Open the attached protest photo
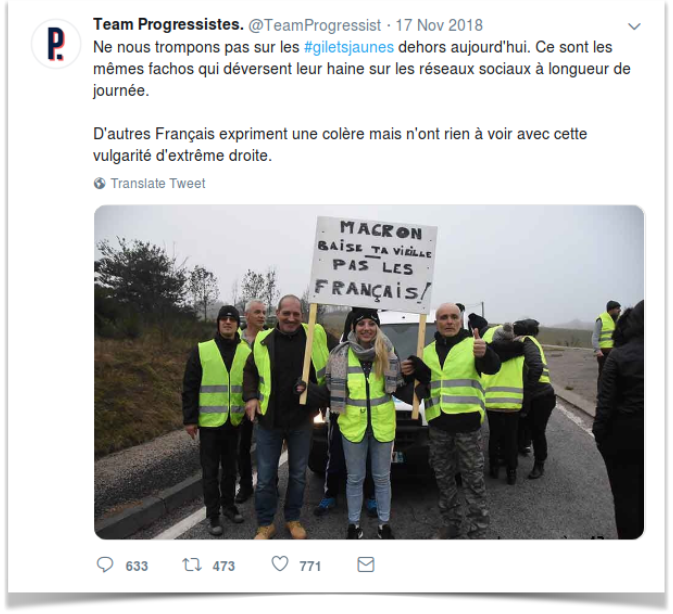Viewport: 673px width, 614px height. tap(369, 372)
